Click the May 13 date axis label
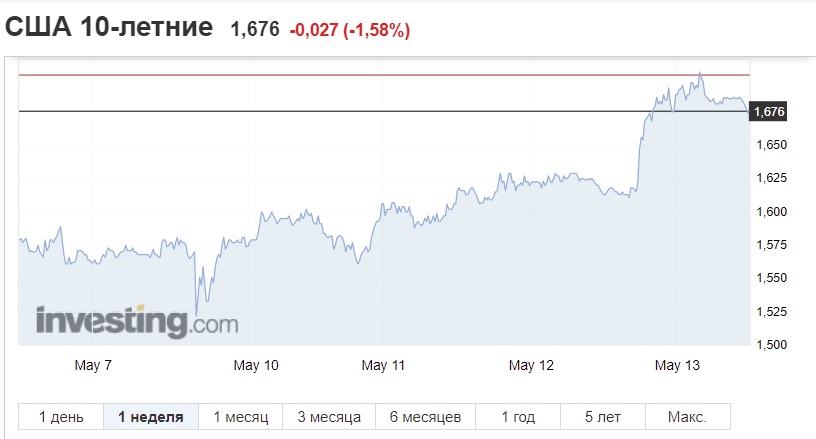The width and height of the screenshot is (816, 439). (x=677, y=365)
